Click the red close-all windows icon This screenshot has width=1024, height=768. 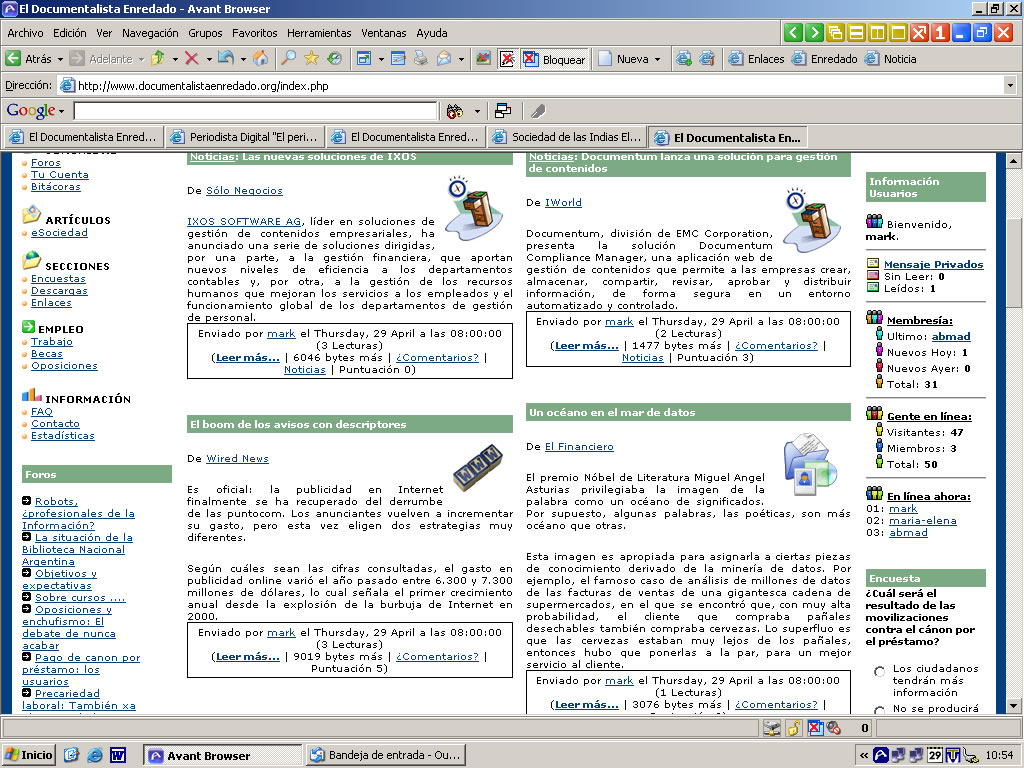(920, 33)
